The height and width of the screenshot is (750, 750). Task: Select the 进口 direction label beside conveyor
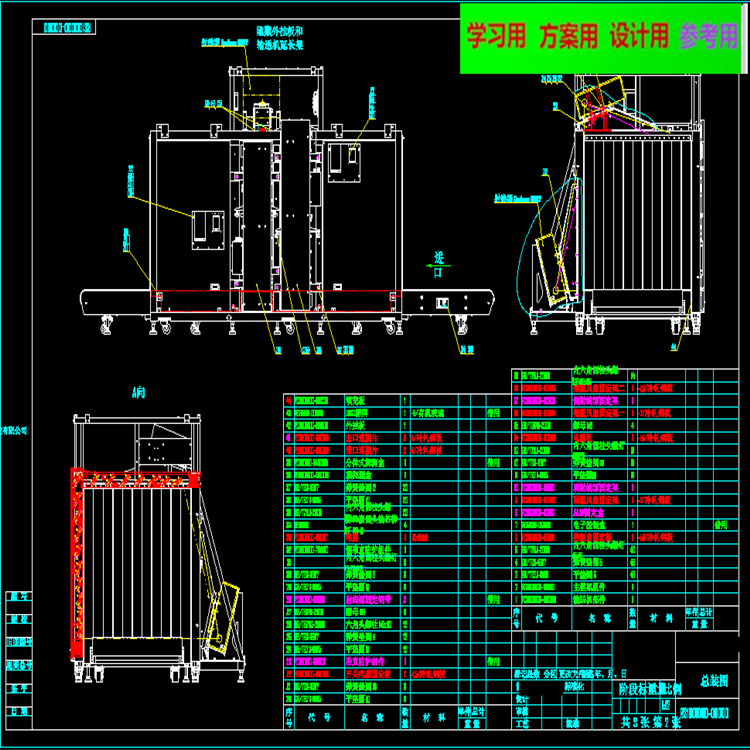pos(439,265)
